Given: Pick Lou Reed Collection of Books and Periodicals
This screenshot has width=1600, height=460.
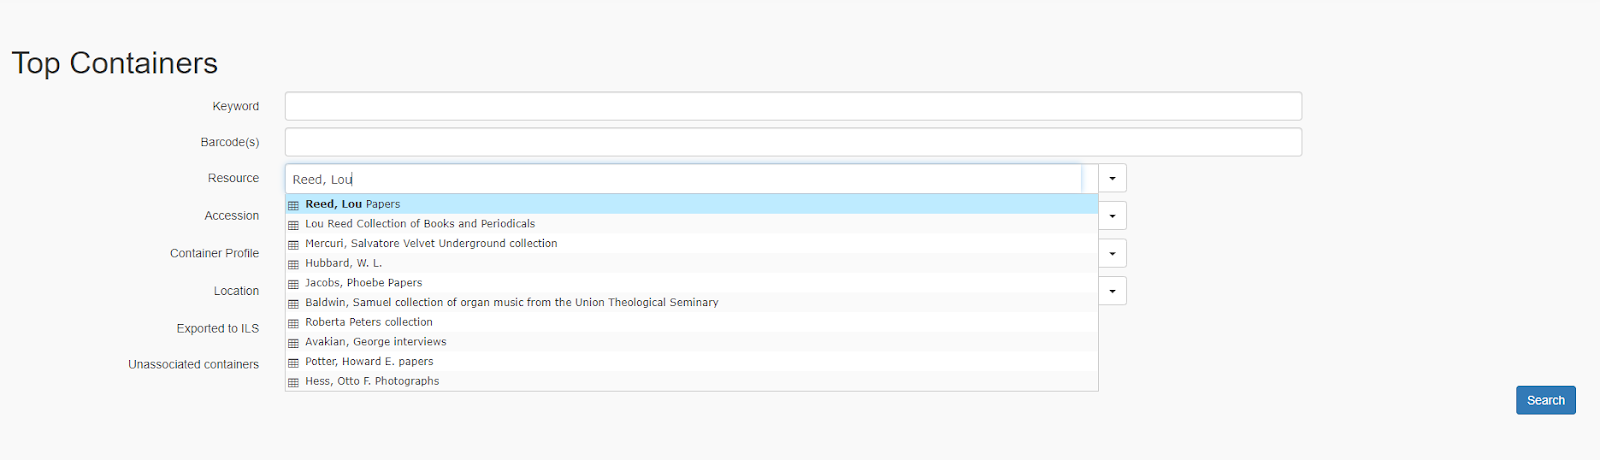Looking at the screenshot, I should pyautogui.click(x=420, y=224).
